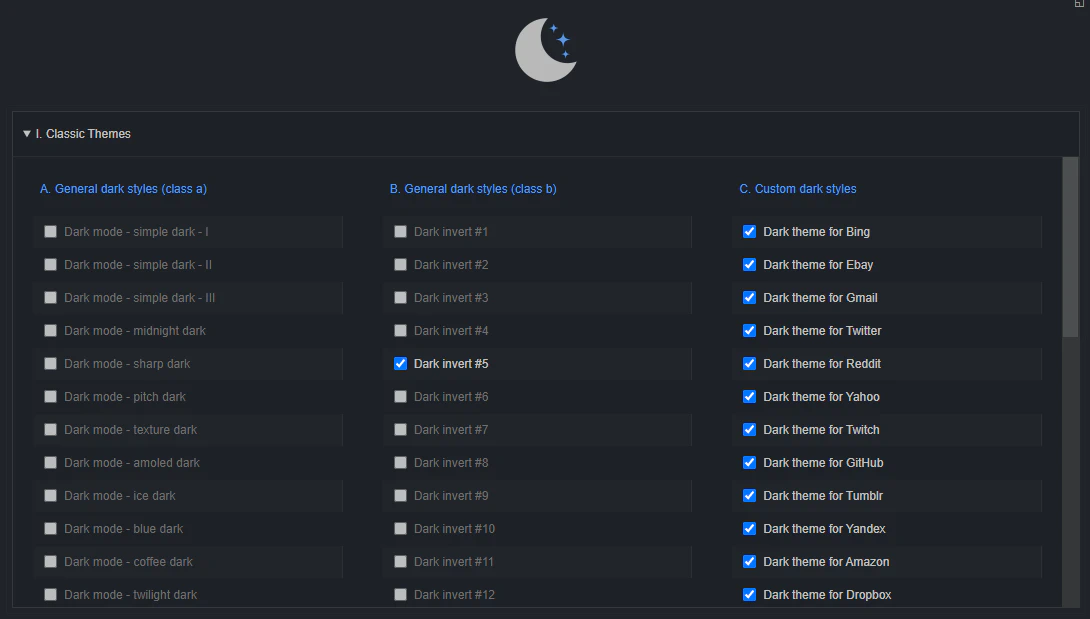Click heading A. General dark styles (class a)
Screen dimensions: 1090x619
pos(123,188)
